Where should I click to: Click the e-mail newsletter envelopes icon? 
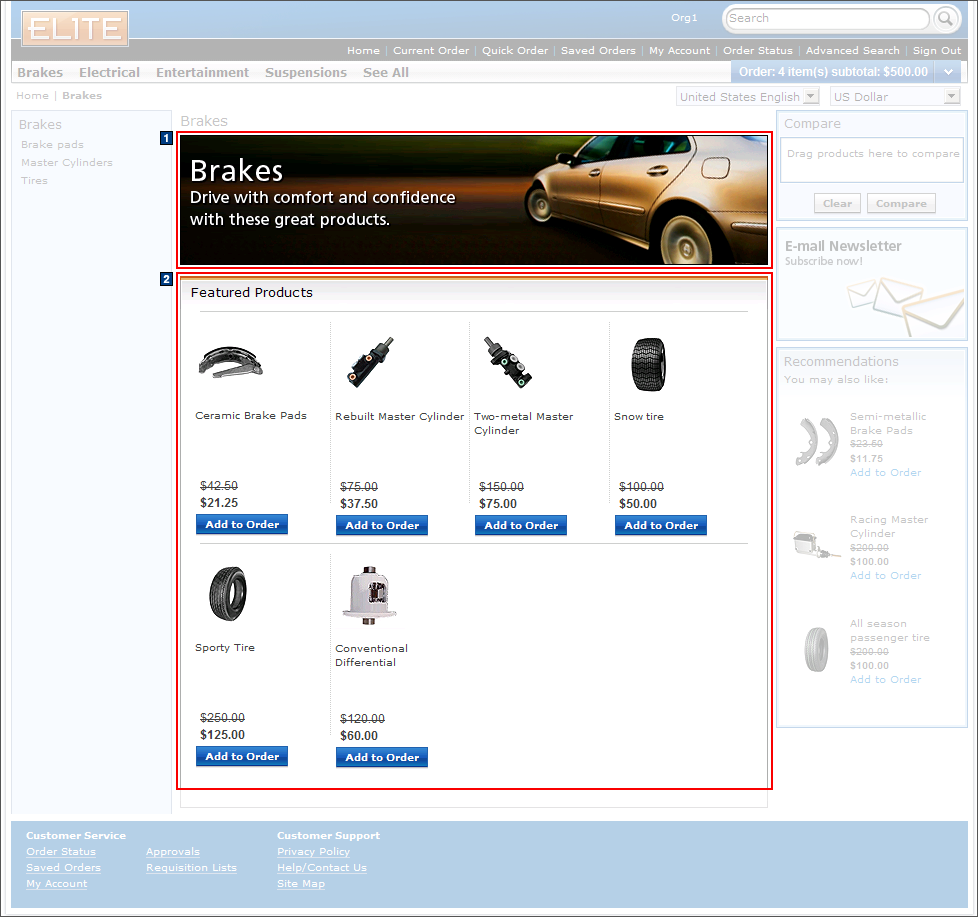pos(890,303)
